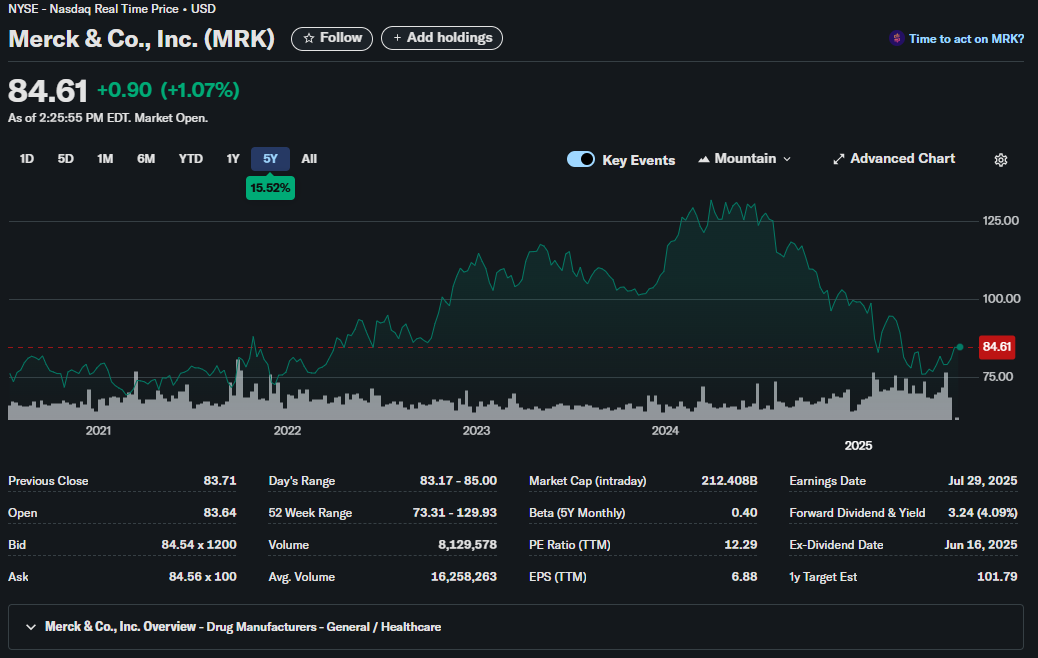Select the 6M time range
1038x658 pixels.
[x=146, y=159]
